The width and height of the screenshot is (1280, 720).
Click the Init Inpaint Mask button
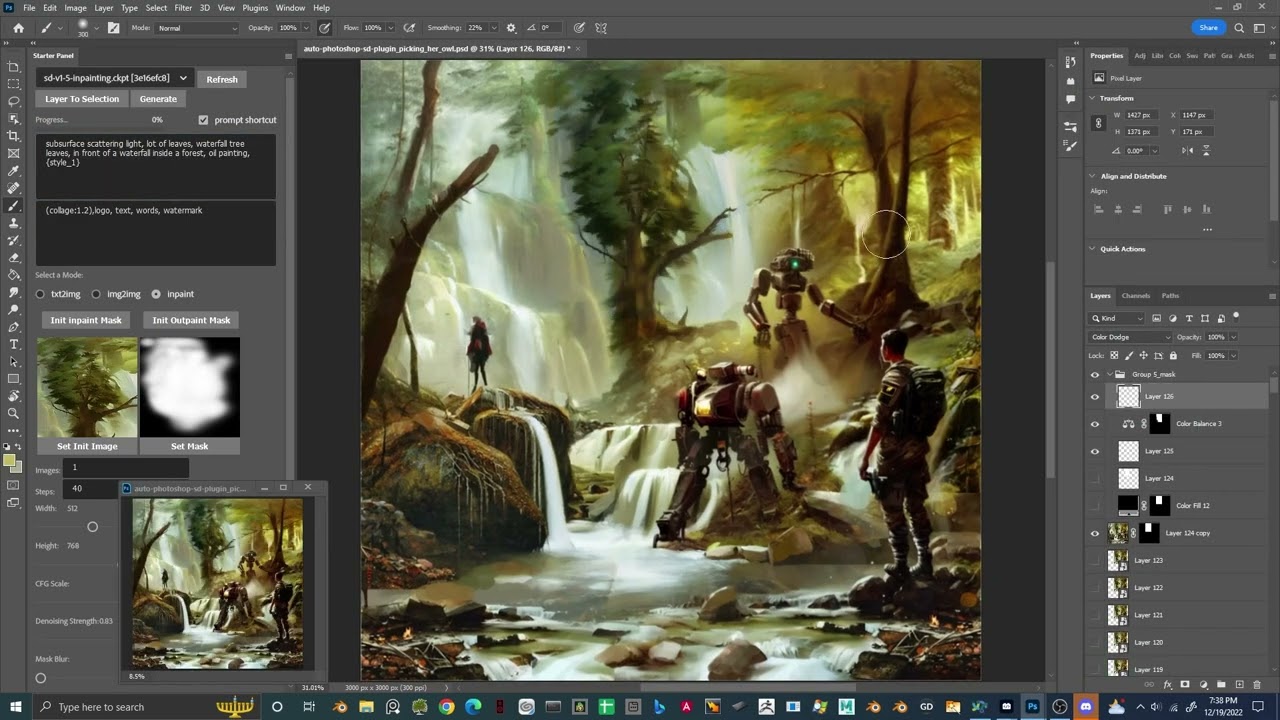click(x=86, y=320)
